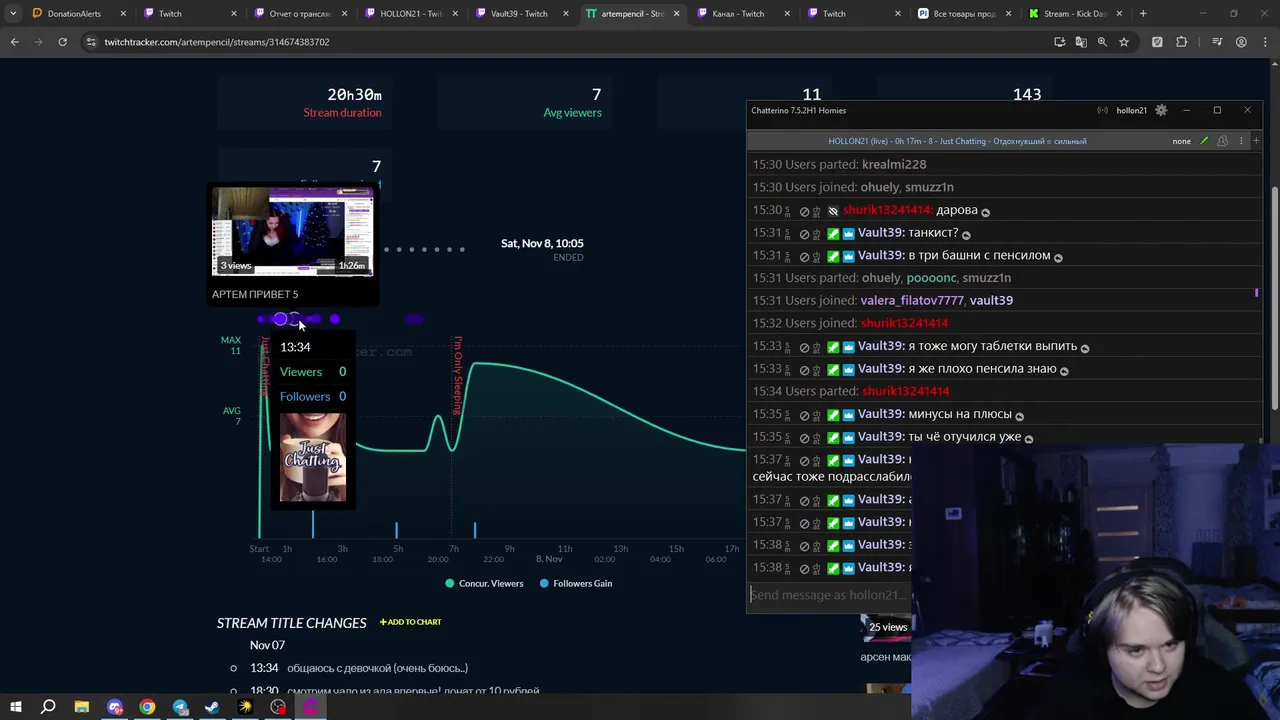Open Chatterino settings gear icon

(1161, 110)
